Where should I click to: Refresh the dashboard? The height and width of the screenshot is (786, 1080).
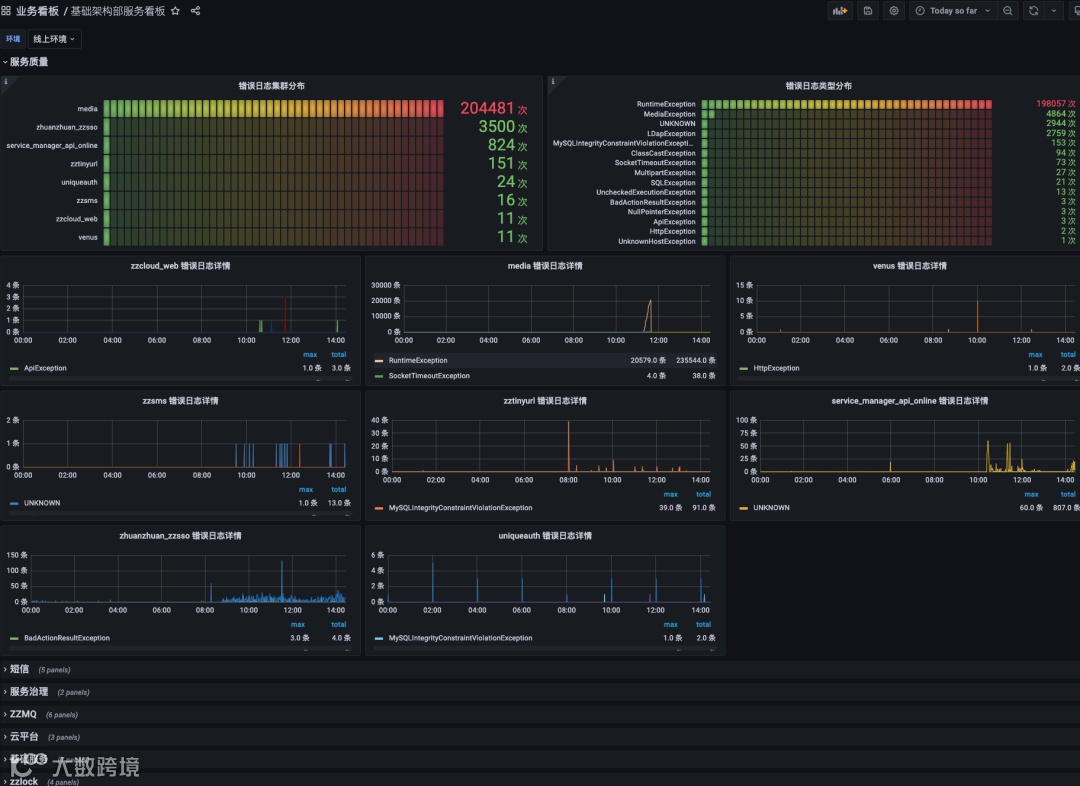pyautogui.click(x=1034, y=11)
